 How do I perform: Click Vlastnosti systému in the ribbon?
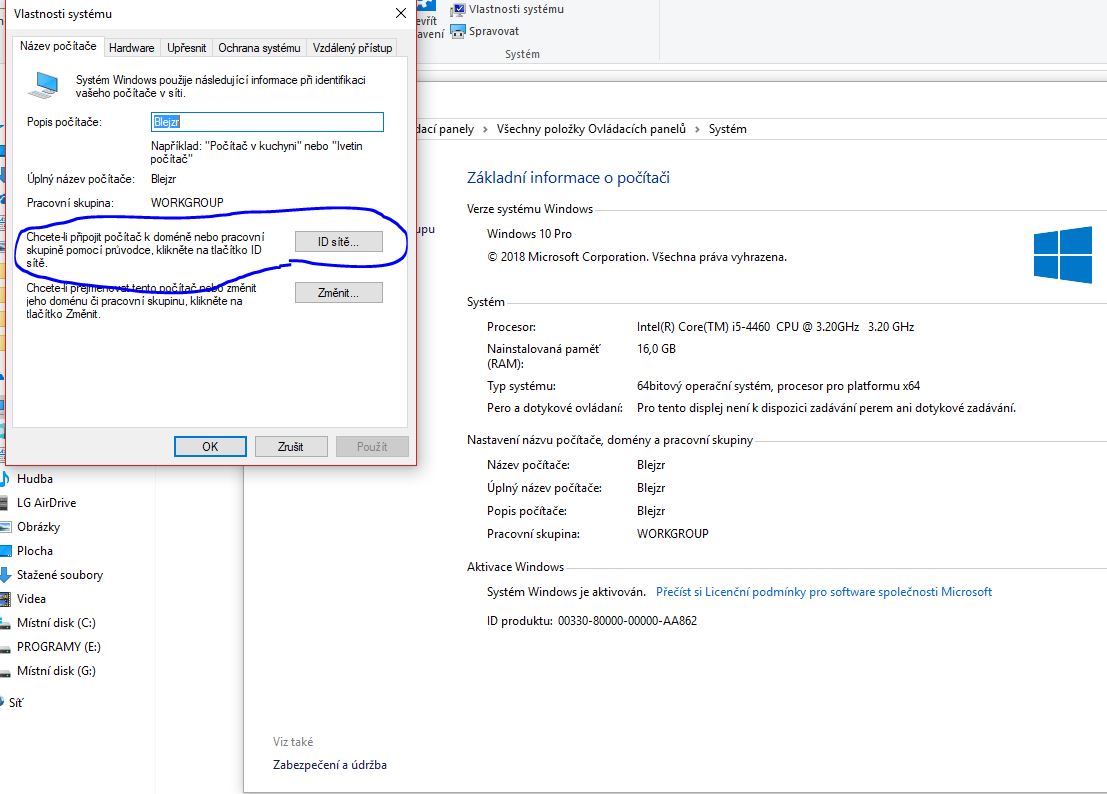tap(516, 9)
